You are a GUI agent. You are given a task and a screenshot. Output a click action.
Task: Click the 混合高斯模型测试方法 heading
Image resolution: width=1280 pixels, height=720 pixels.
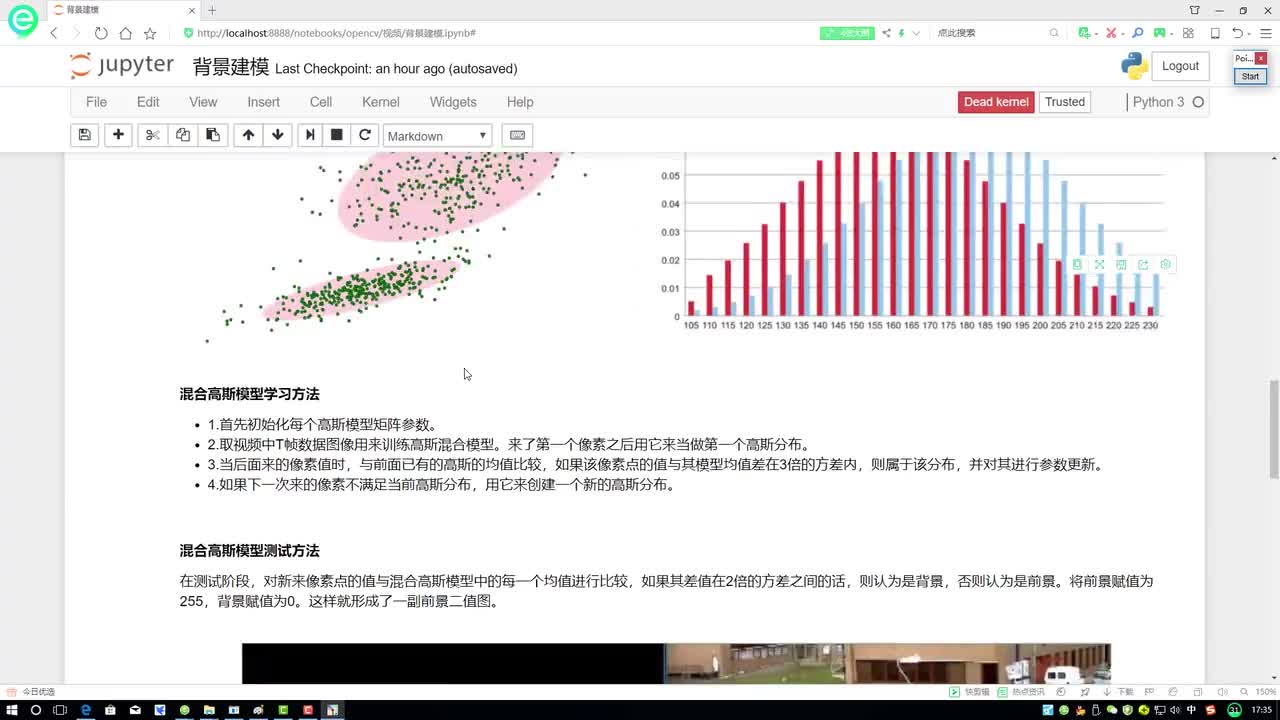tap(250, 551)
